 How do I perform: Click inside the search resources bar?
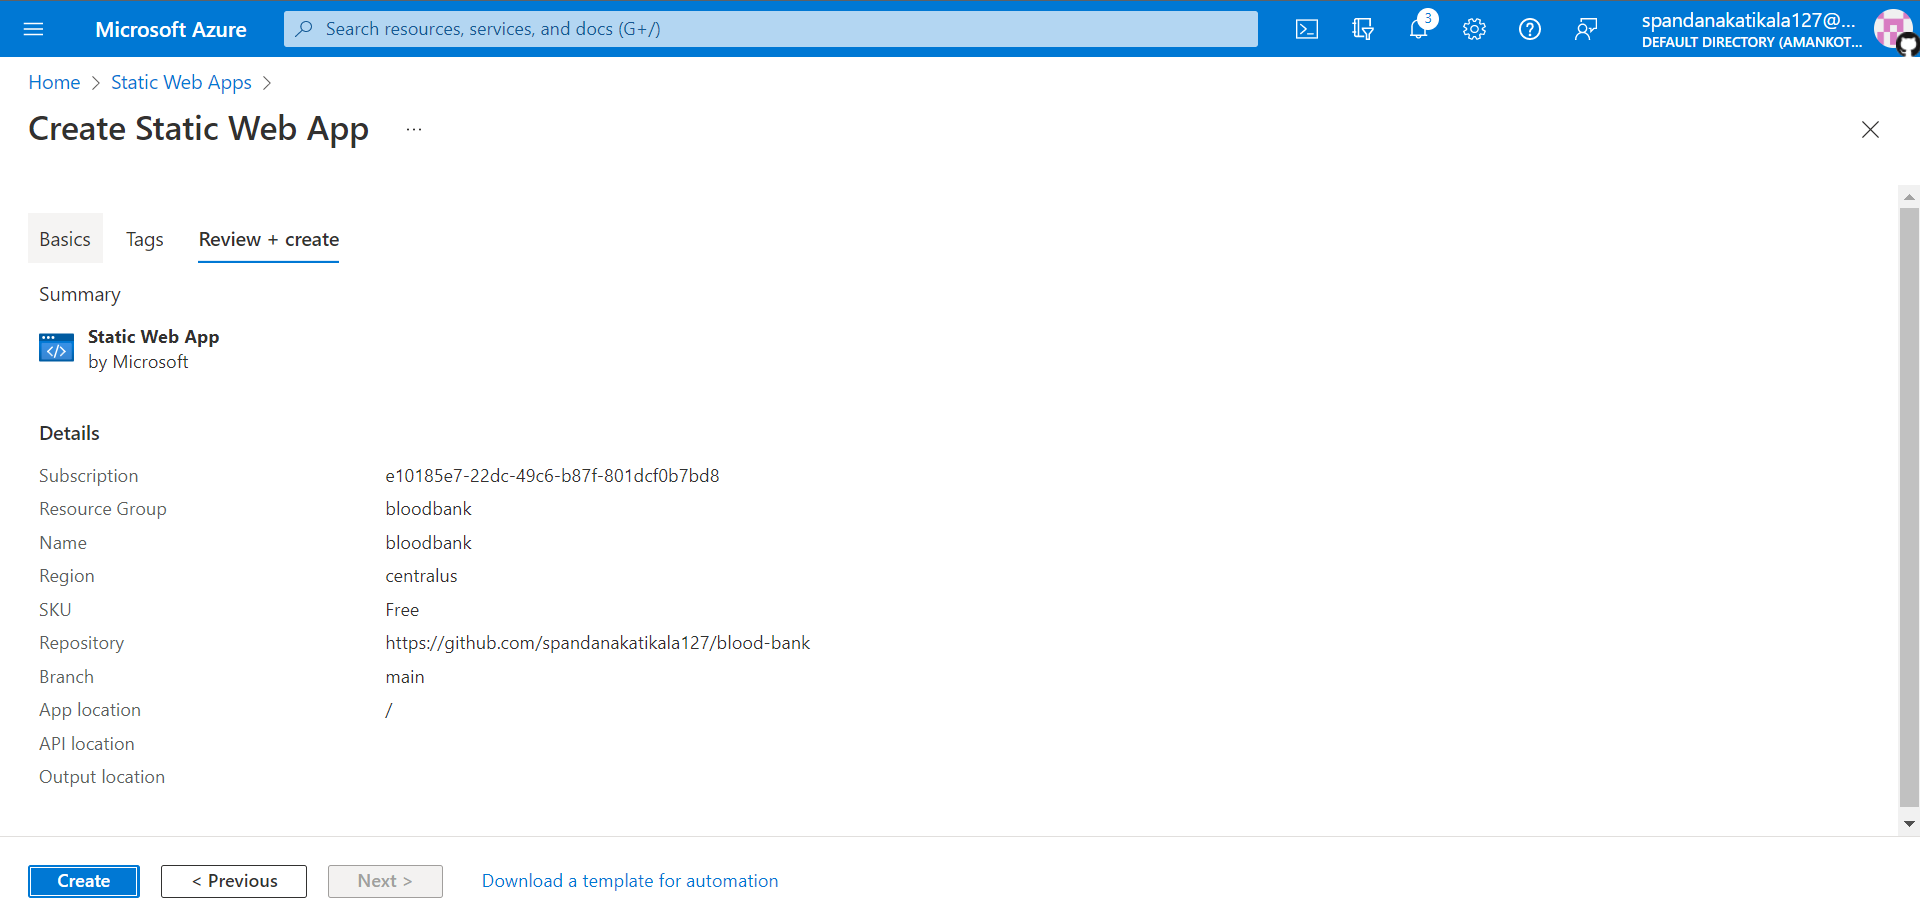770,29
